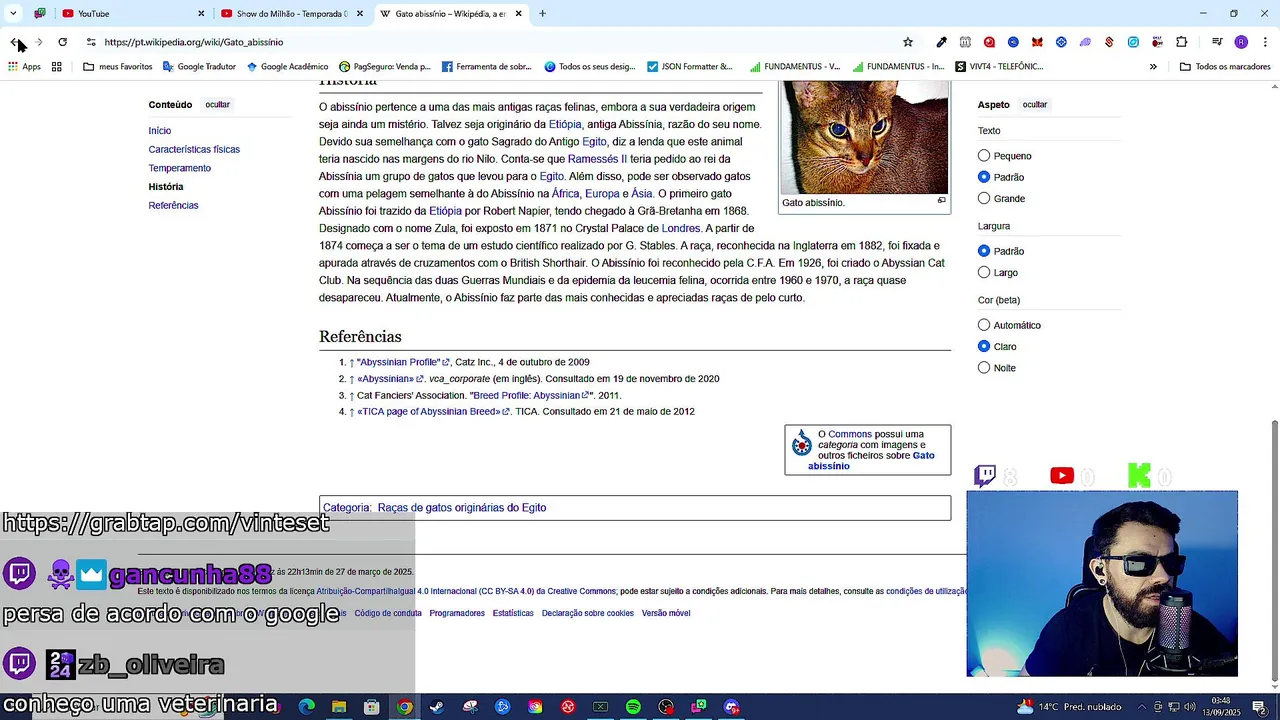
Task: Open the volume control in system tray
Action: pyautogui.click(x=1190, y=707)
